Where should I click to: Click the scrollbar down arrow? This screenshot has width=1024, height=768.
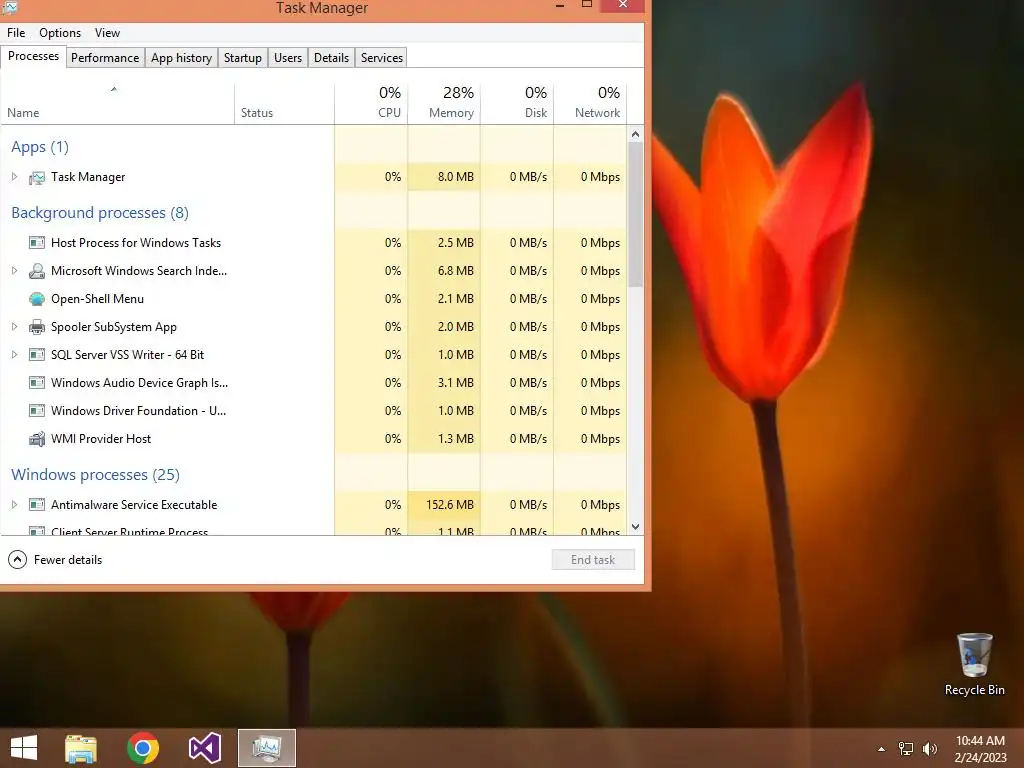635,527
